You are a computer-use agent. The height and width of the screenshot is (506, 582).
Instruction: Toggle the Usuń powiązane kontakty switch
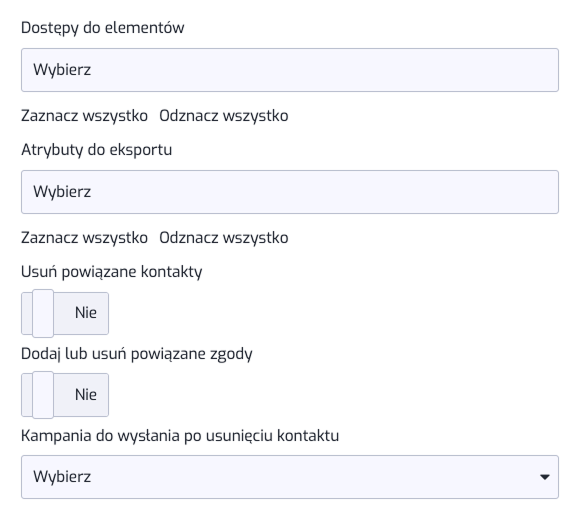pos(65,313)
